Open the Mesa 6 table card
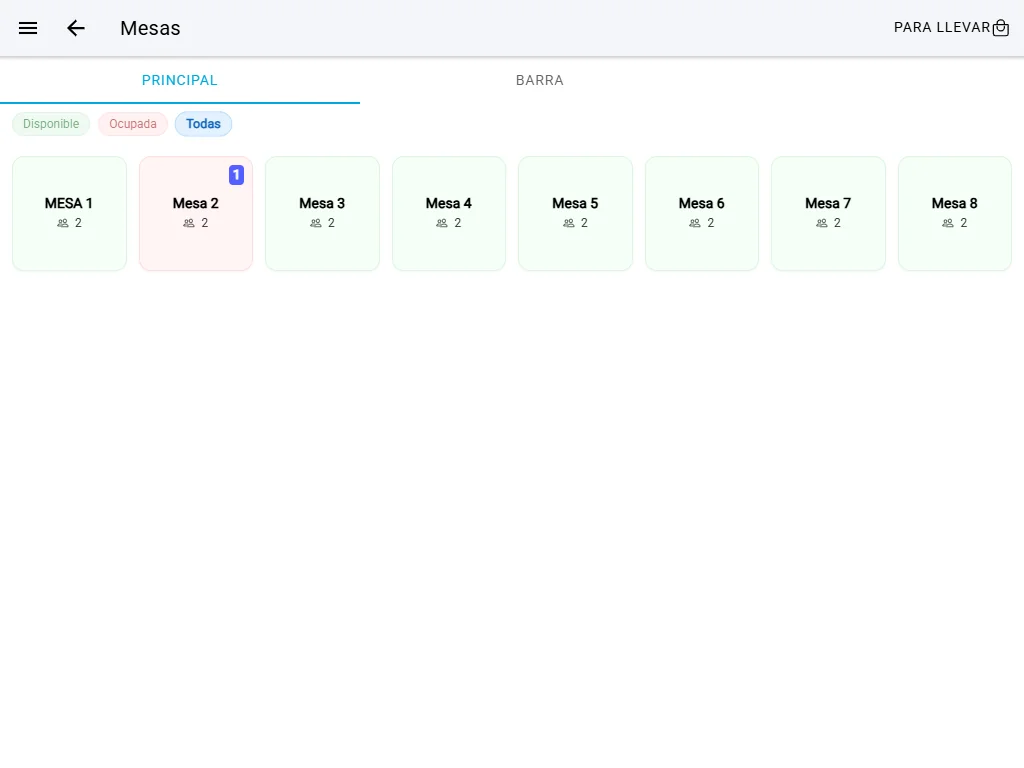Screen dimensions: 1024x768 (x=702, y=214)
